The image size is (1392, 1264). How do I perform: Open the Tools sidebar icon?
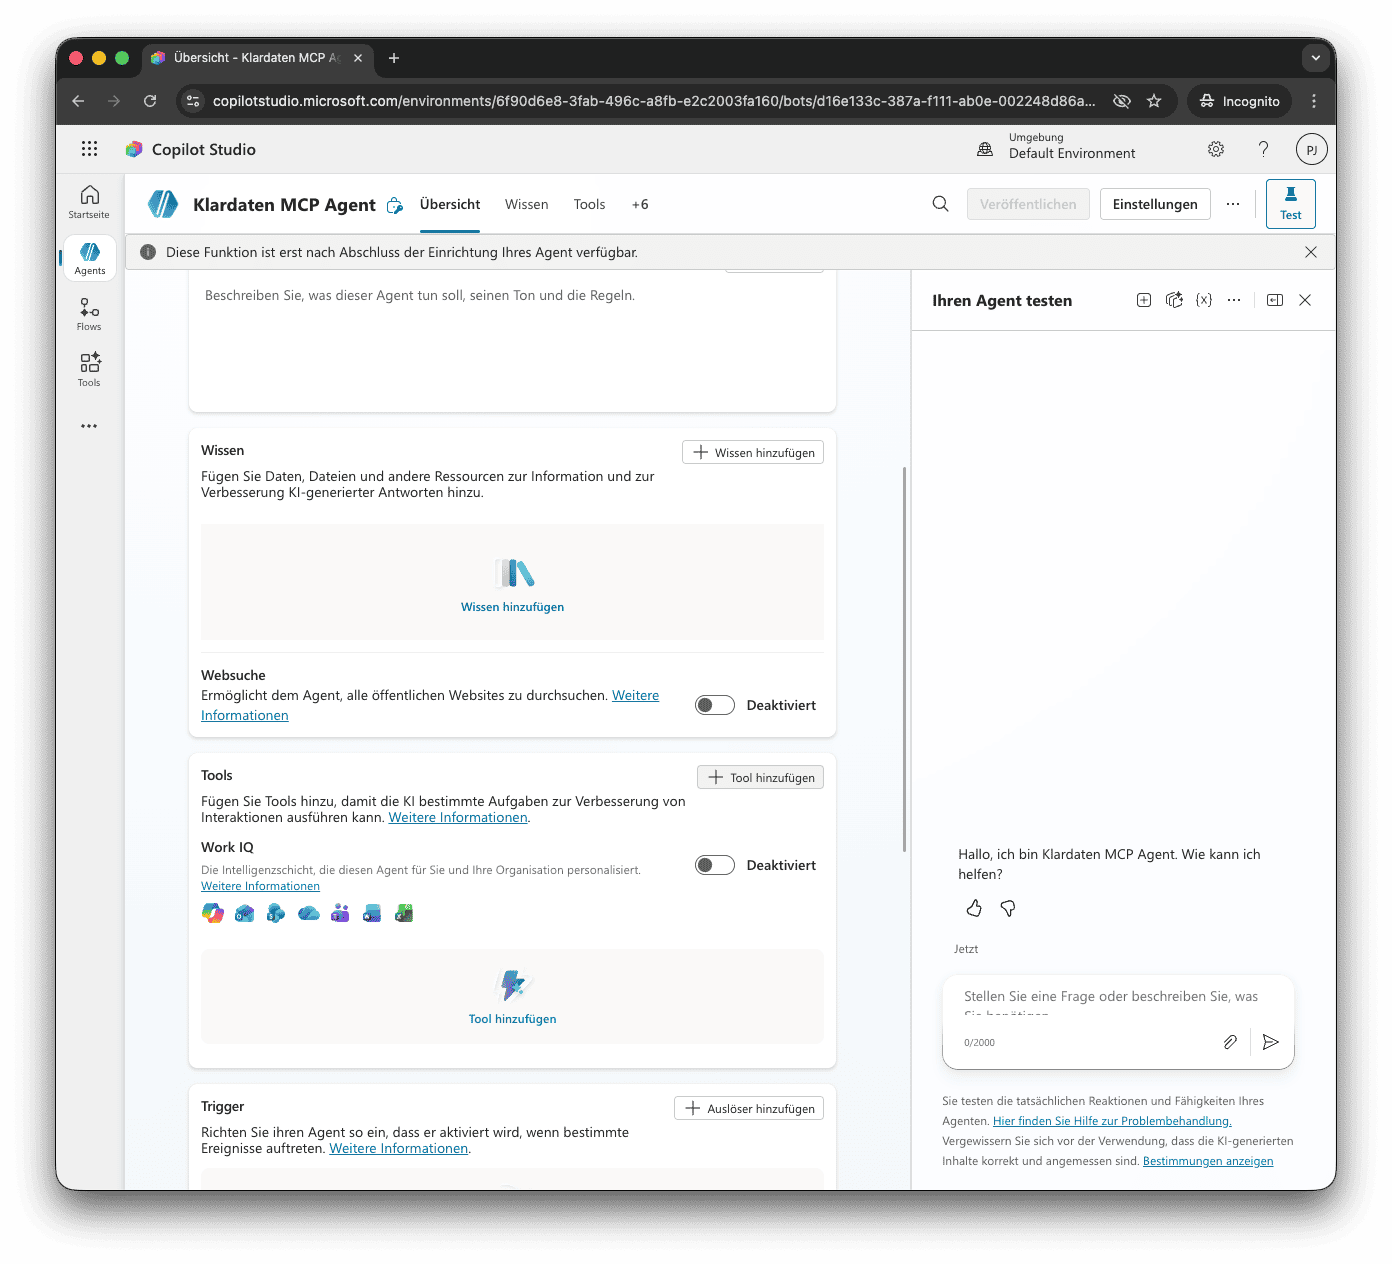tap(89, 369)
